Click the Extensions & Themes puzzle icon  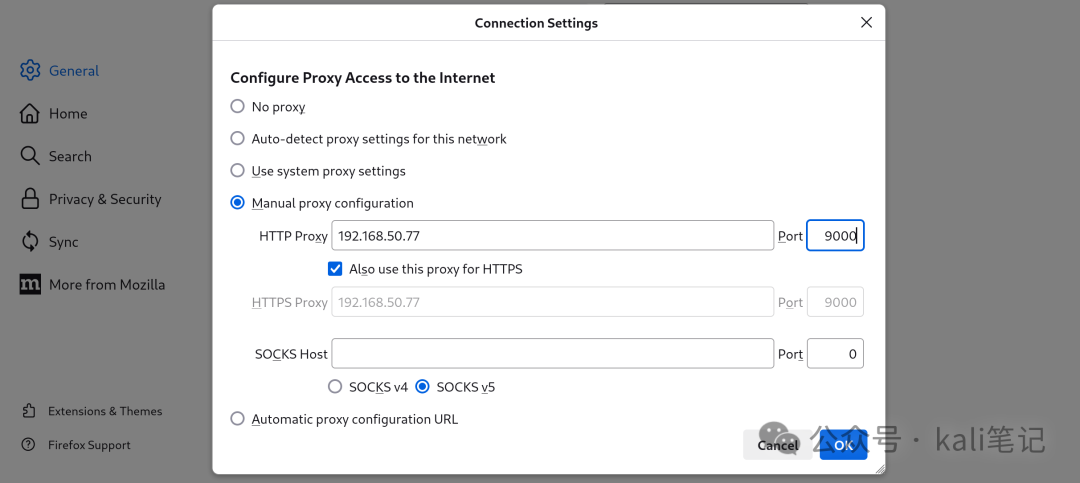pyautogui.click(x=29, y=411)
